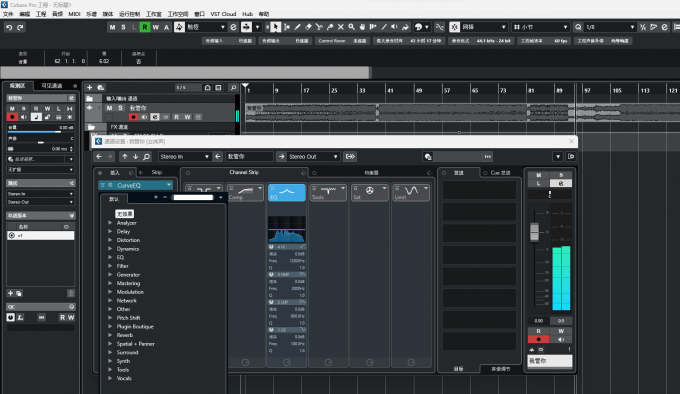Image resolution: width=680 pixels, height=394 pixels.
Task: Click the channel name field beside Stereo In
Action: [x=249, y=156]
